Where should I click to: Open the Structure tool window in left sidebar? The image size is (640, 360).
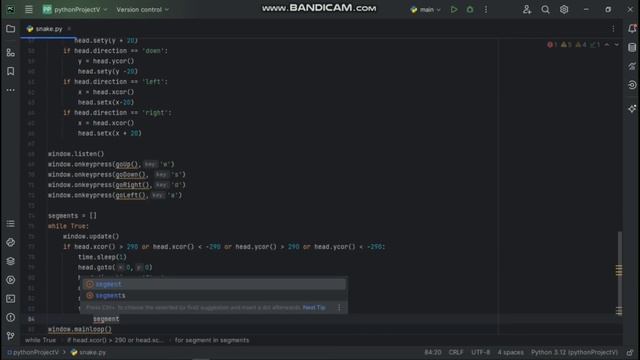pyautogui.click(x=11, y=53)
